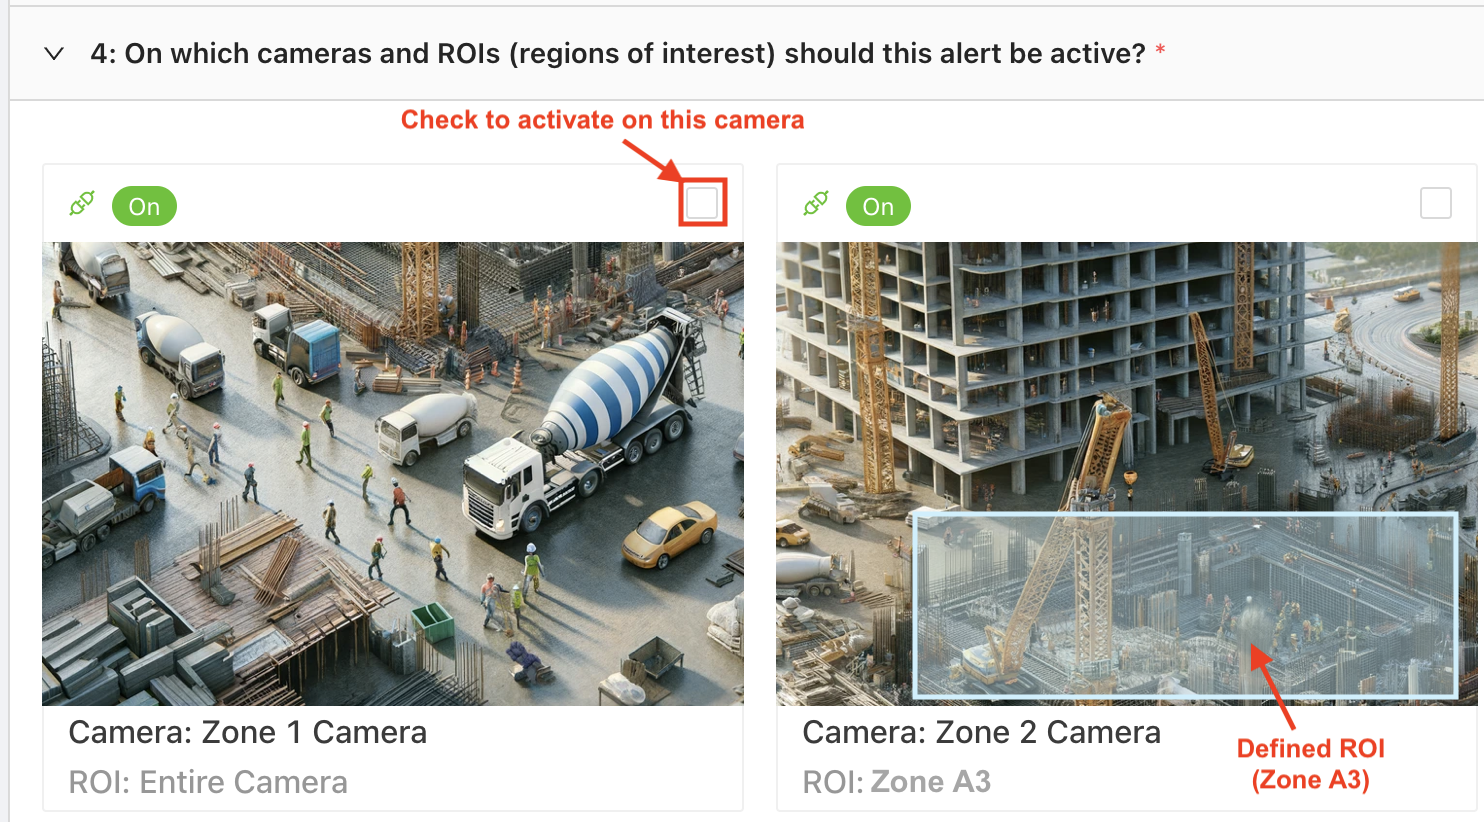The image size is (1484, 822).
Task: Click the ROI: Zone A3 text
Action: tap(896, 782)
